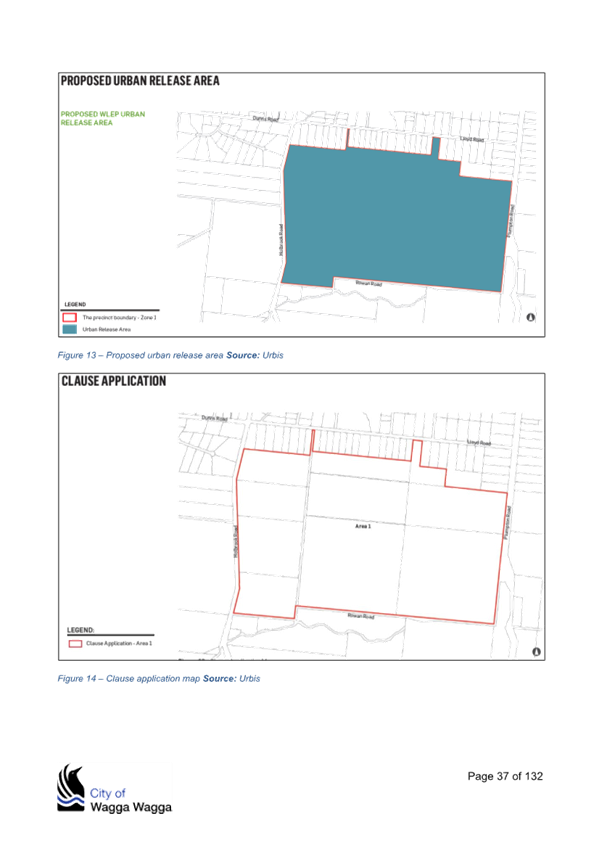Click the City of Wagga Wagga crow logo
The height and width of the screenshot is (848, 599).
tap(71, 787)
